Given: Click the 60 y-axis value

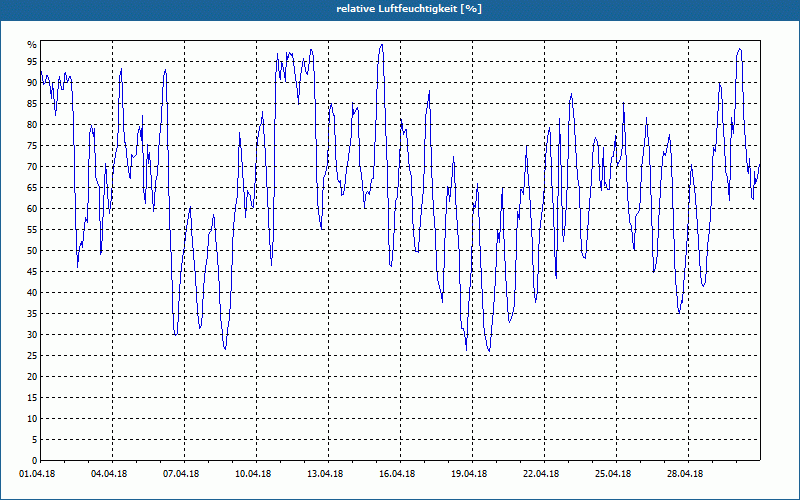Looking at the screenshot, I should [32, 209].
